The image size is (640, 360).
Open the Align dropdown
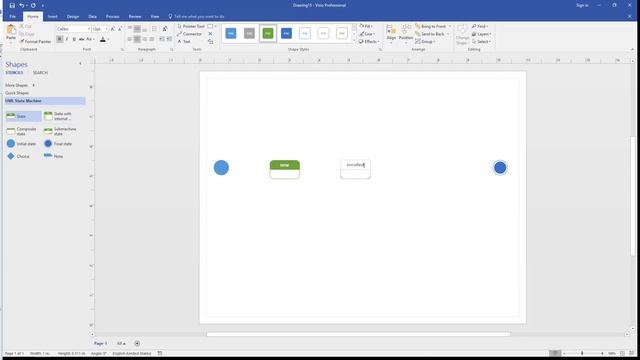391,33
